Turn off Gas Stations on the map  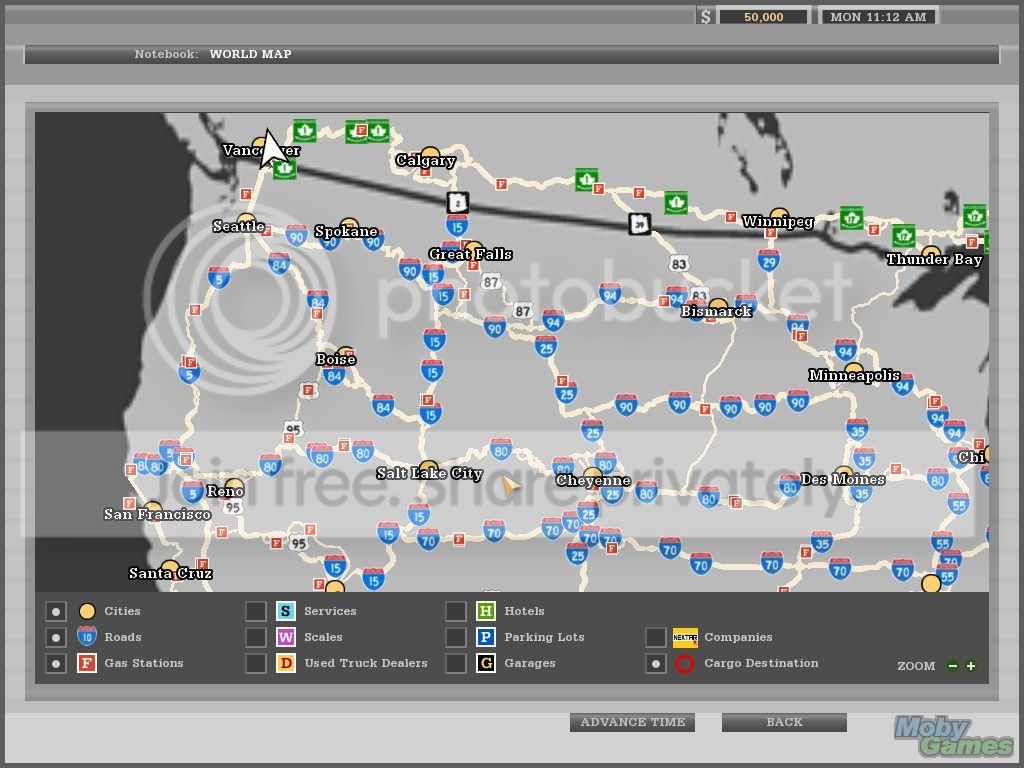pyautogui.click(x=56, y=664)
